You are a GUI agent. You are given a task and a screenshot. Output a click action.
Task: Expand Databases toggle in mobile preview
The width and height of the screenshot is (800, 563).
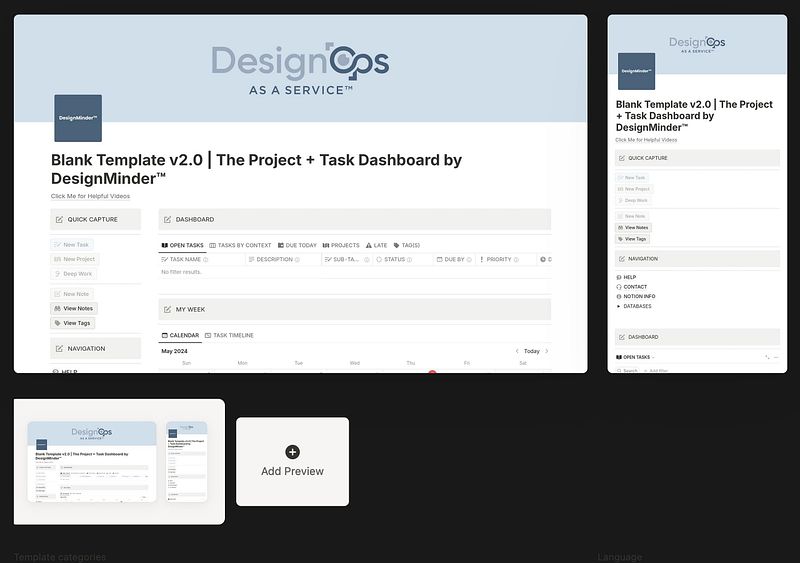pyautogui.click(x=619, y=306)
